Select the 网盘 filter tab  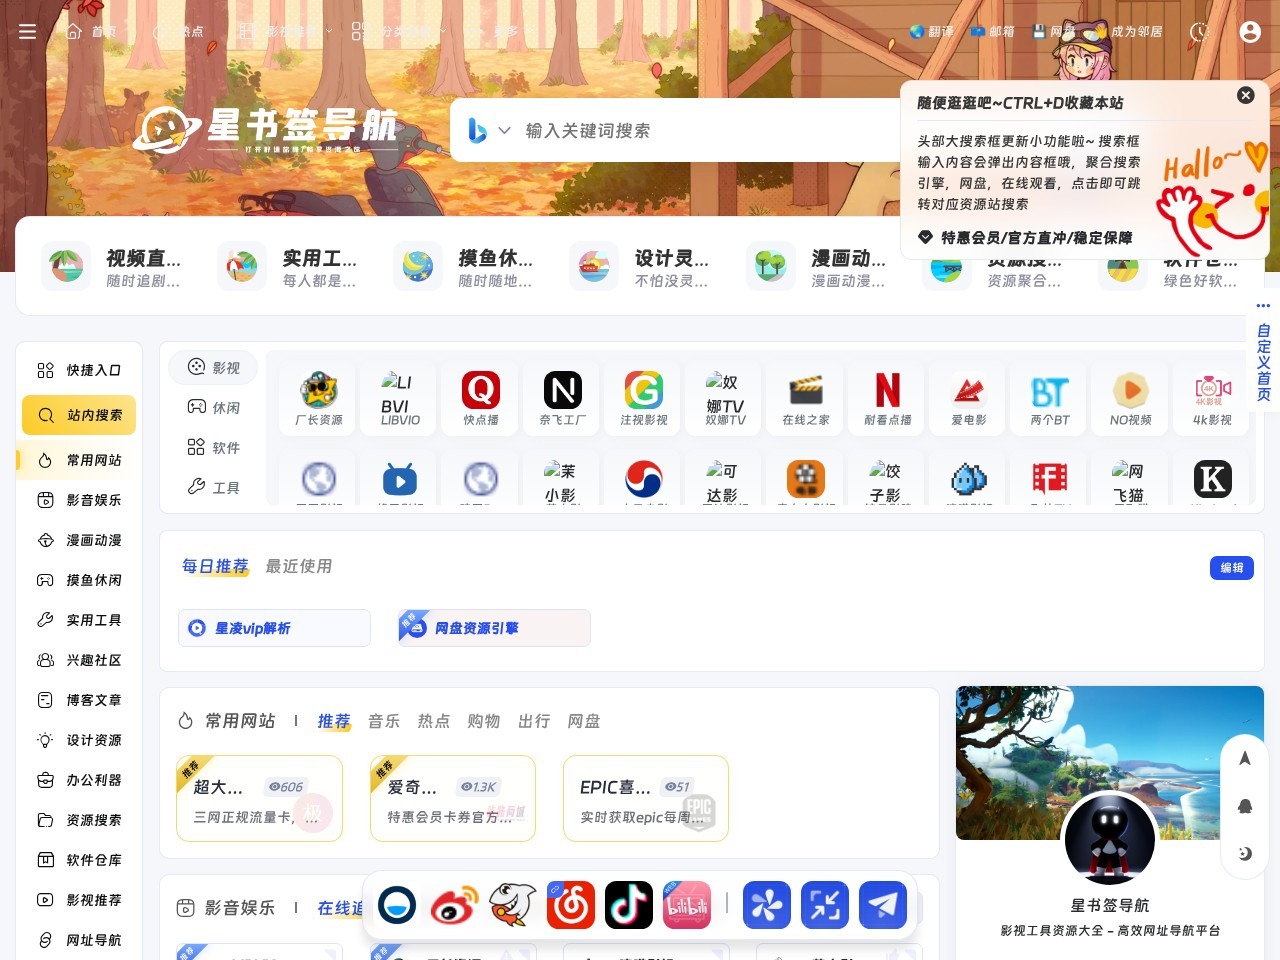pos(585,721)
